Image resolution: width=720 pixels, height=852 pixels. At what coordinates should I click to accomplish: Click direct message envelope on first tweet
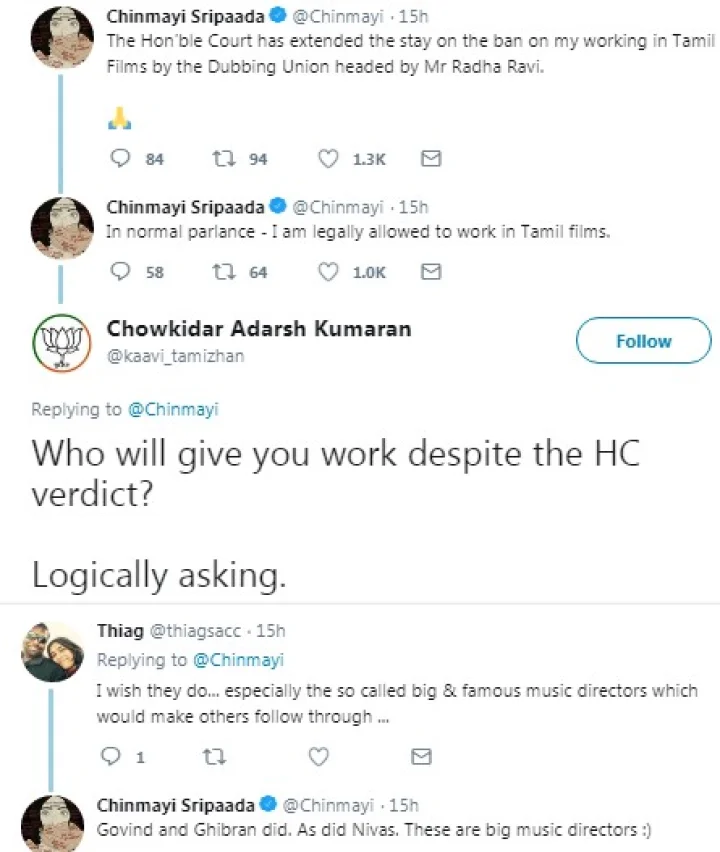pyautogui.click(x=430, y=159)
